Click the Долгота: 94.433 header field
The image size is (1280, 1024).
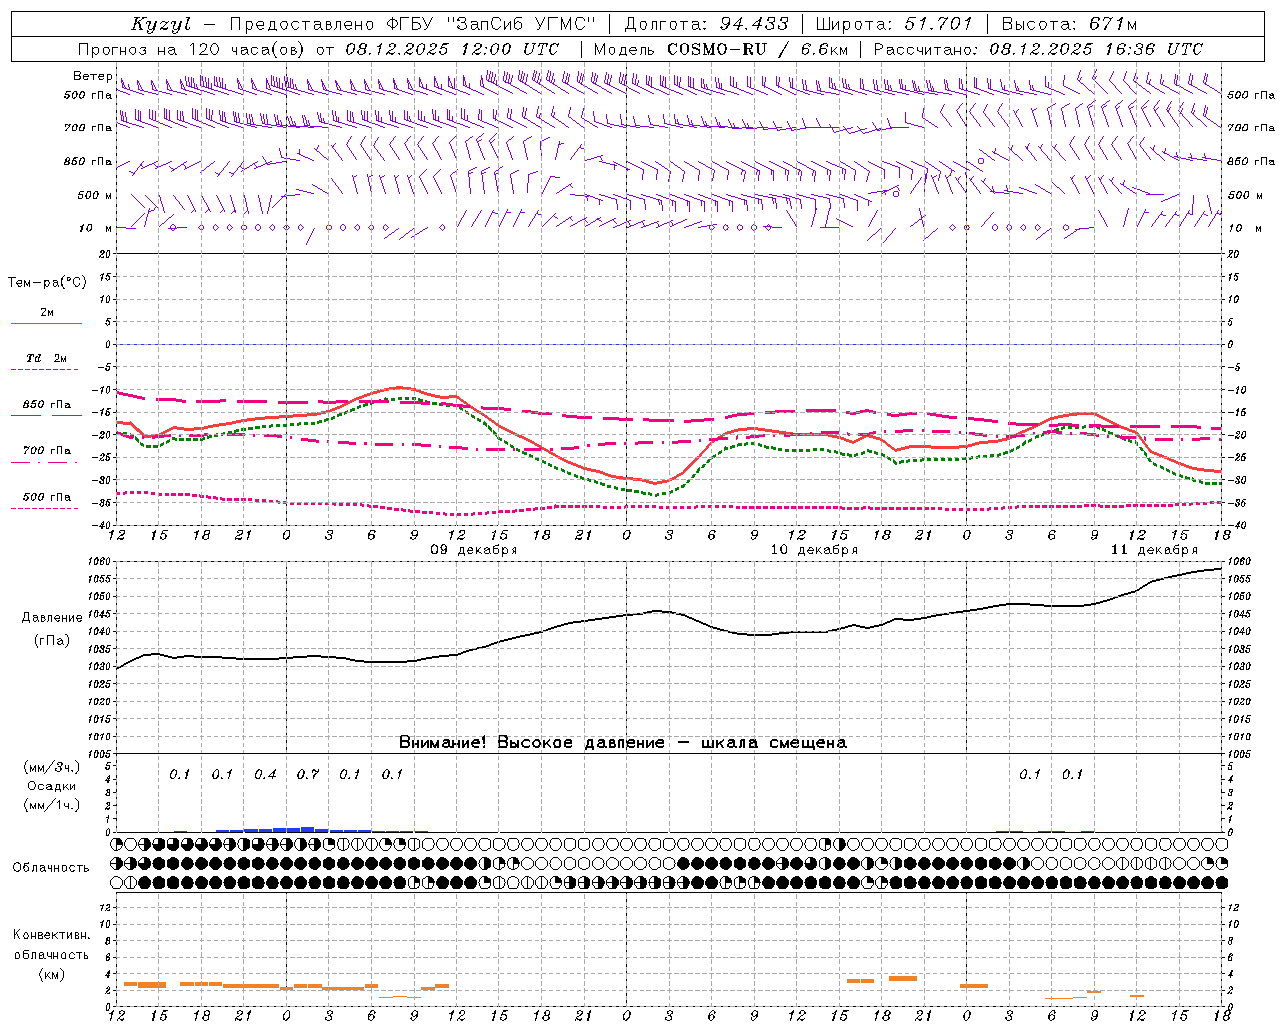click(707, 24)
